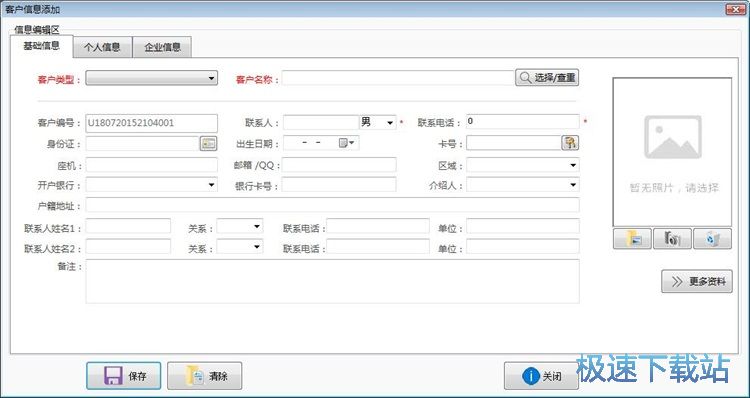This screenshot has height=398, width=750.
Task: Click the 联系人姓名2 input field
Action: click(128, 246)
